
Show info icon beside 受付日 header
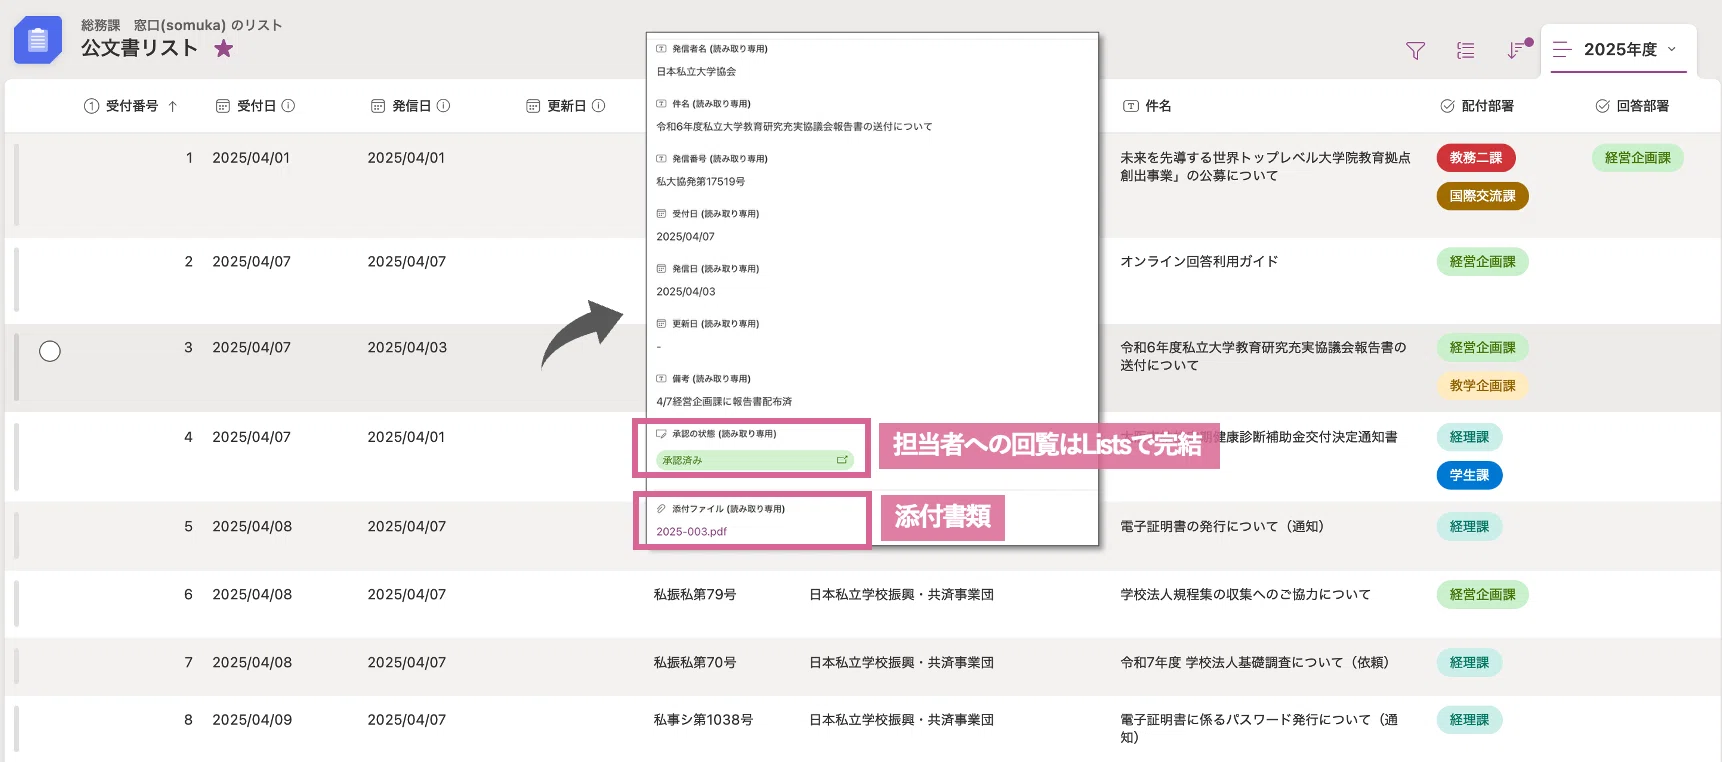click(x=288, y=105)
